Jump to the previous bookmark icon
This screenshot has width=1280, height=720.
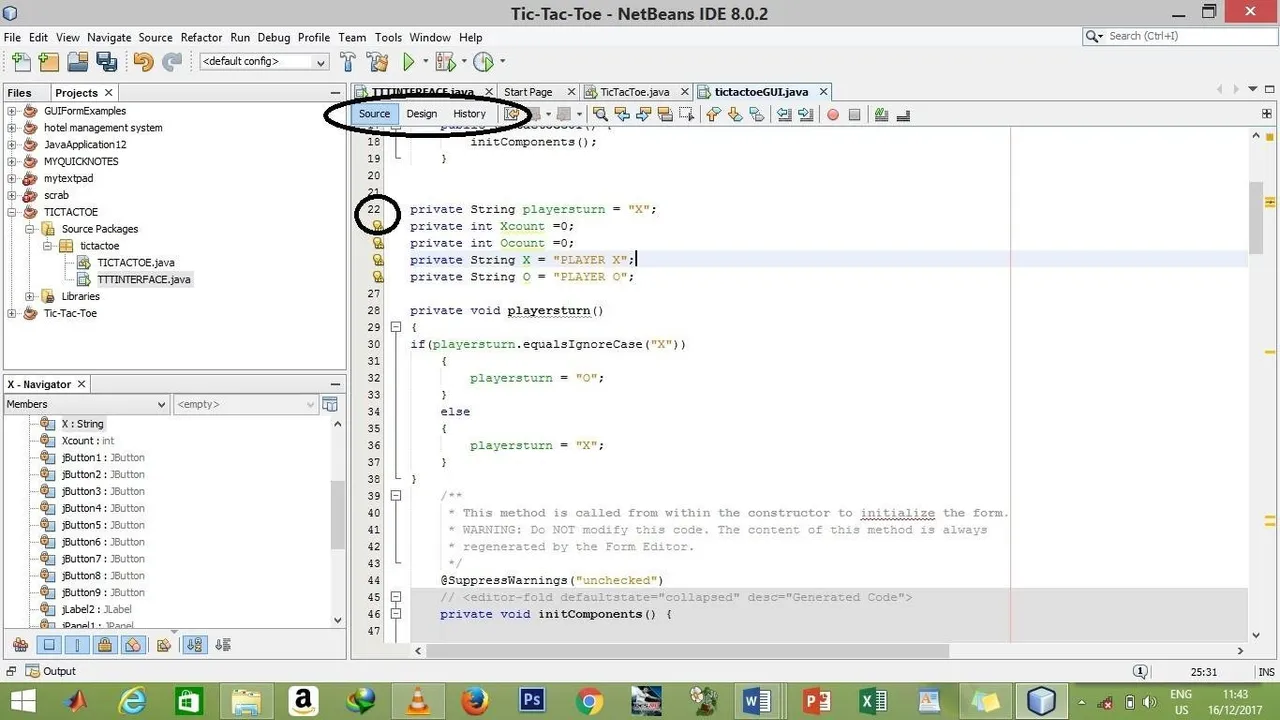(x=713, y=114)
